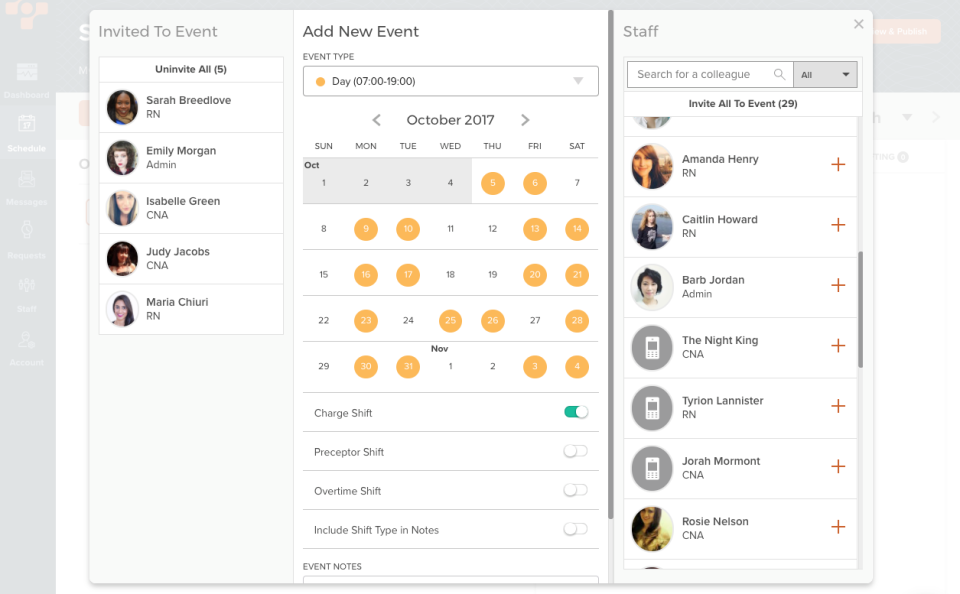This screenshot has height=594, width=960.
Task: Select October 5 on the calendar
Action: (x=492, y=184)
